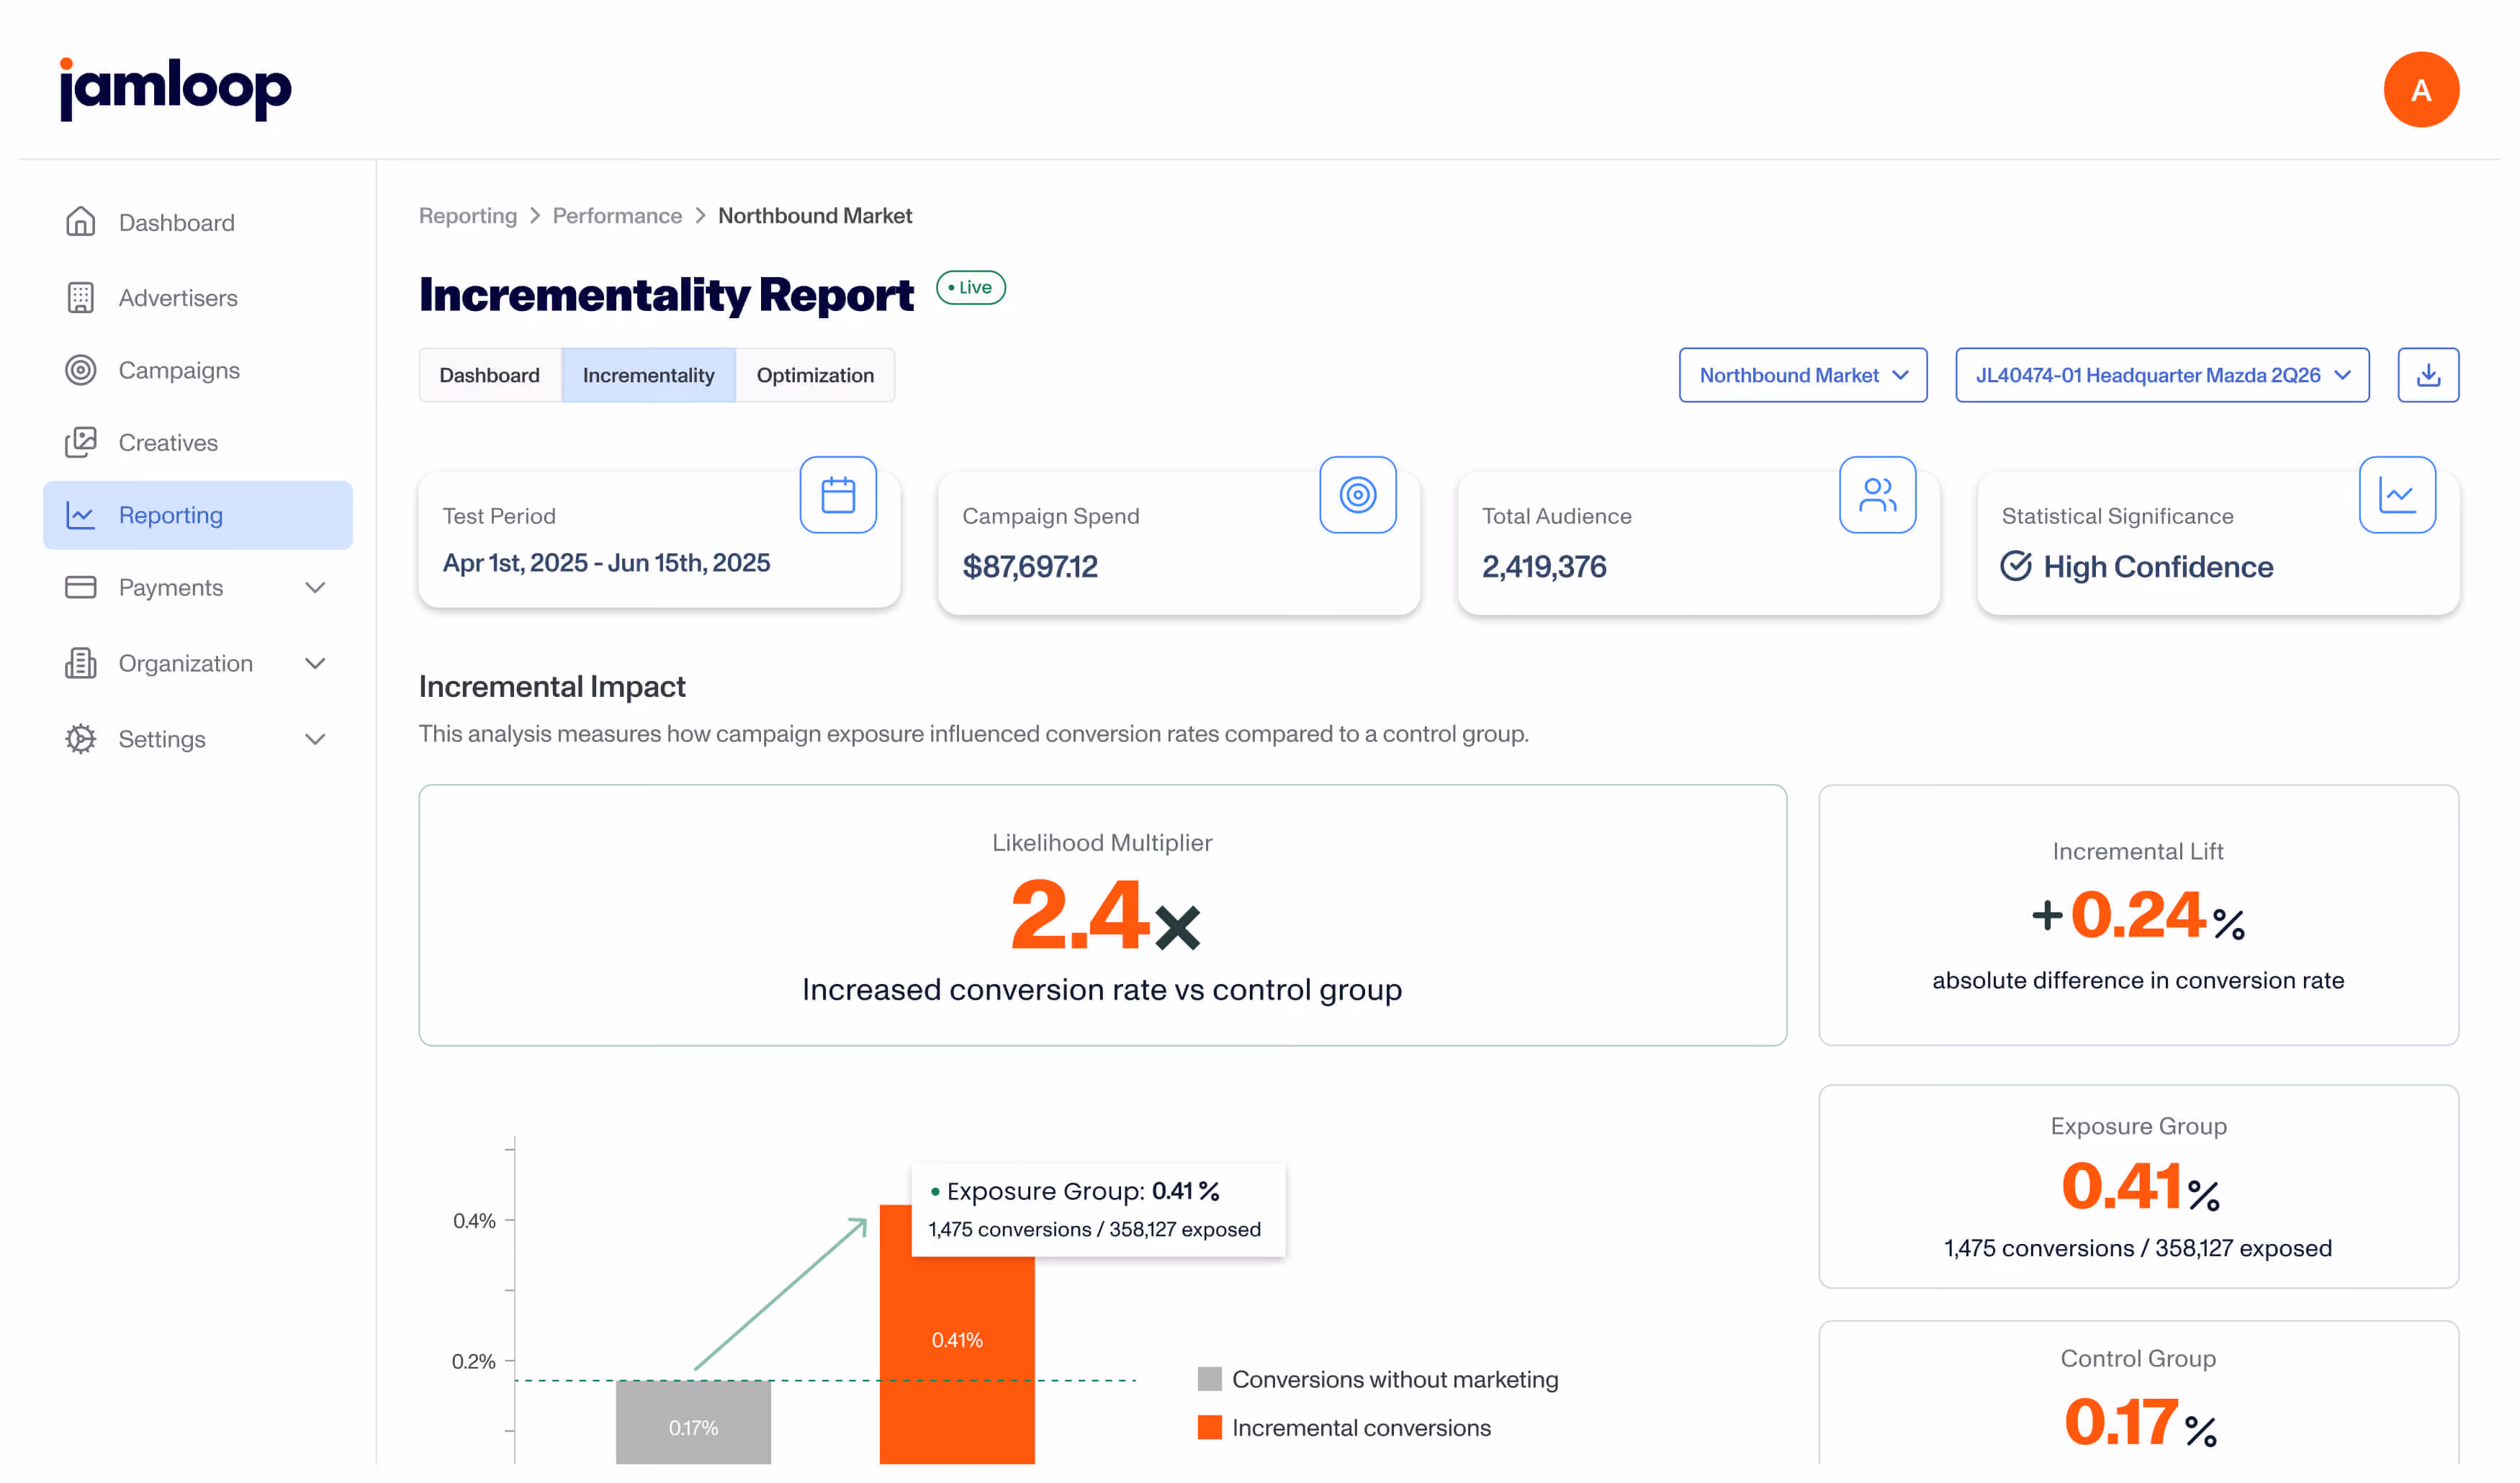Viewport: 2520px width, 1483px height.
Task: Click the download report icon button
Action: coord(2428,375)
